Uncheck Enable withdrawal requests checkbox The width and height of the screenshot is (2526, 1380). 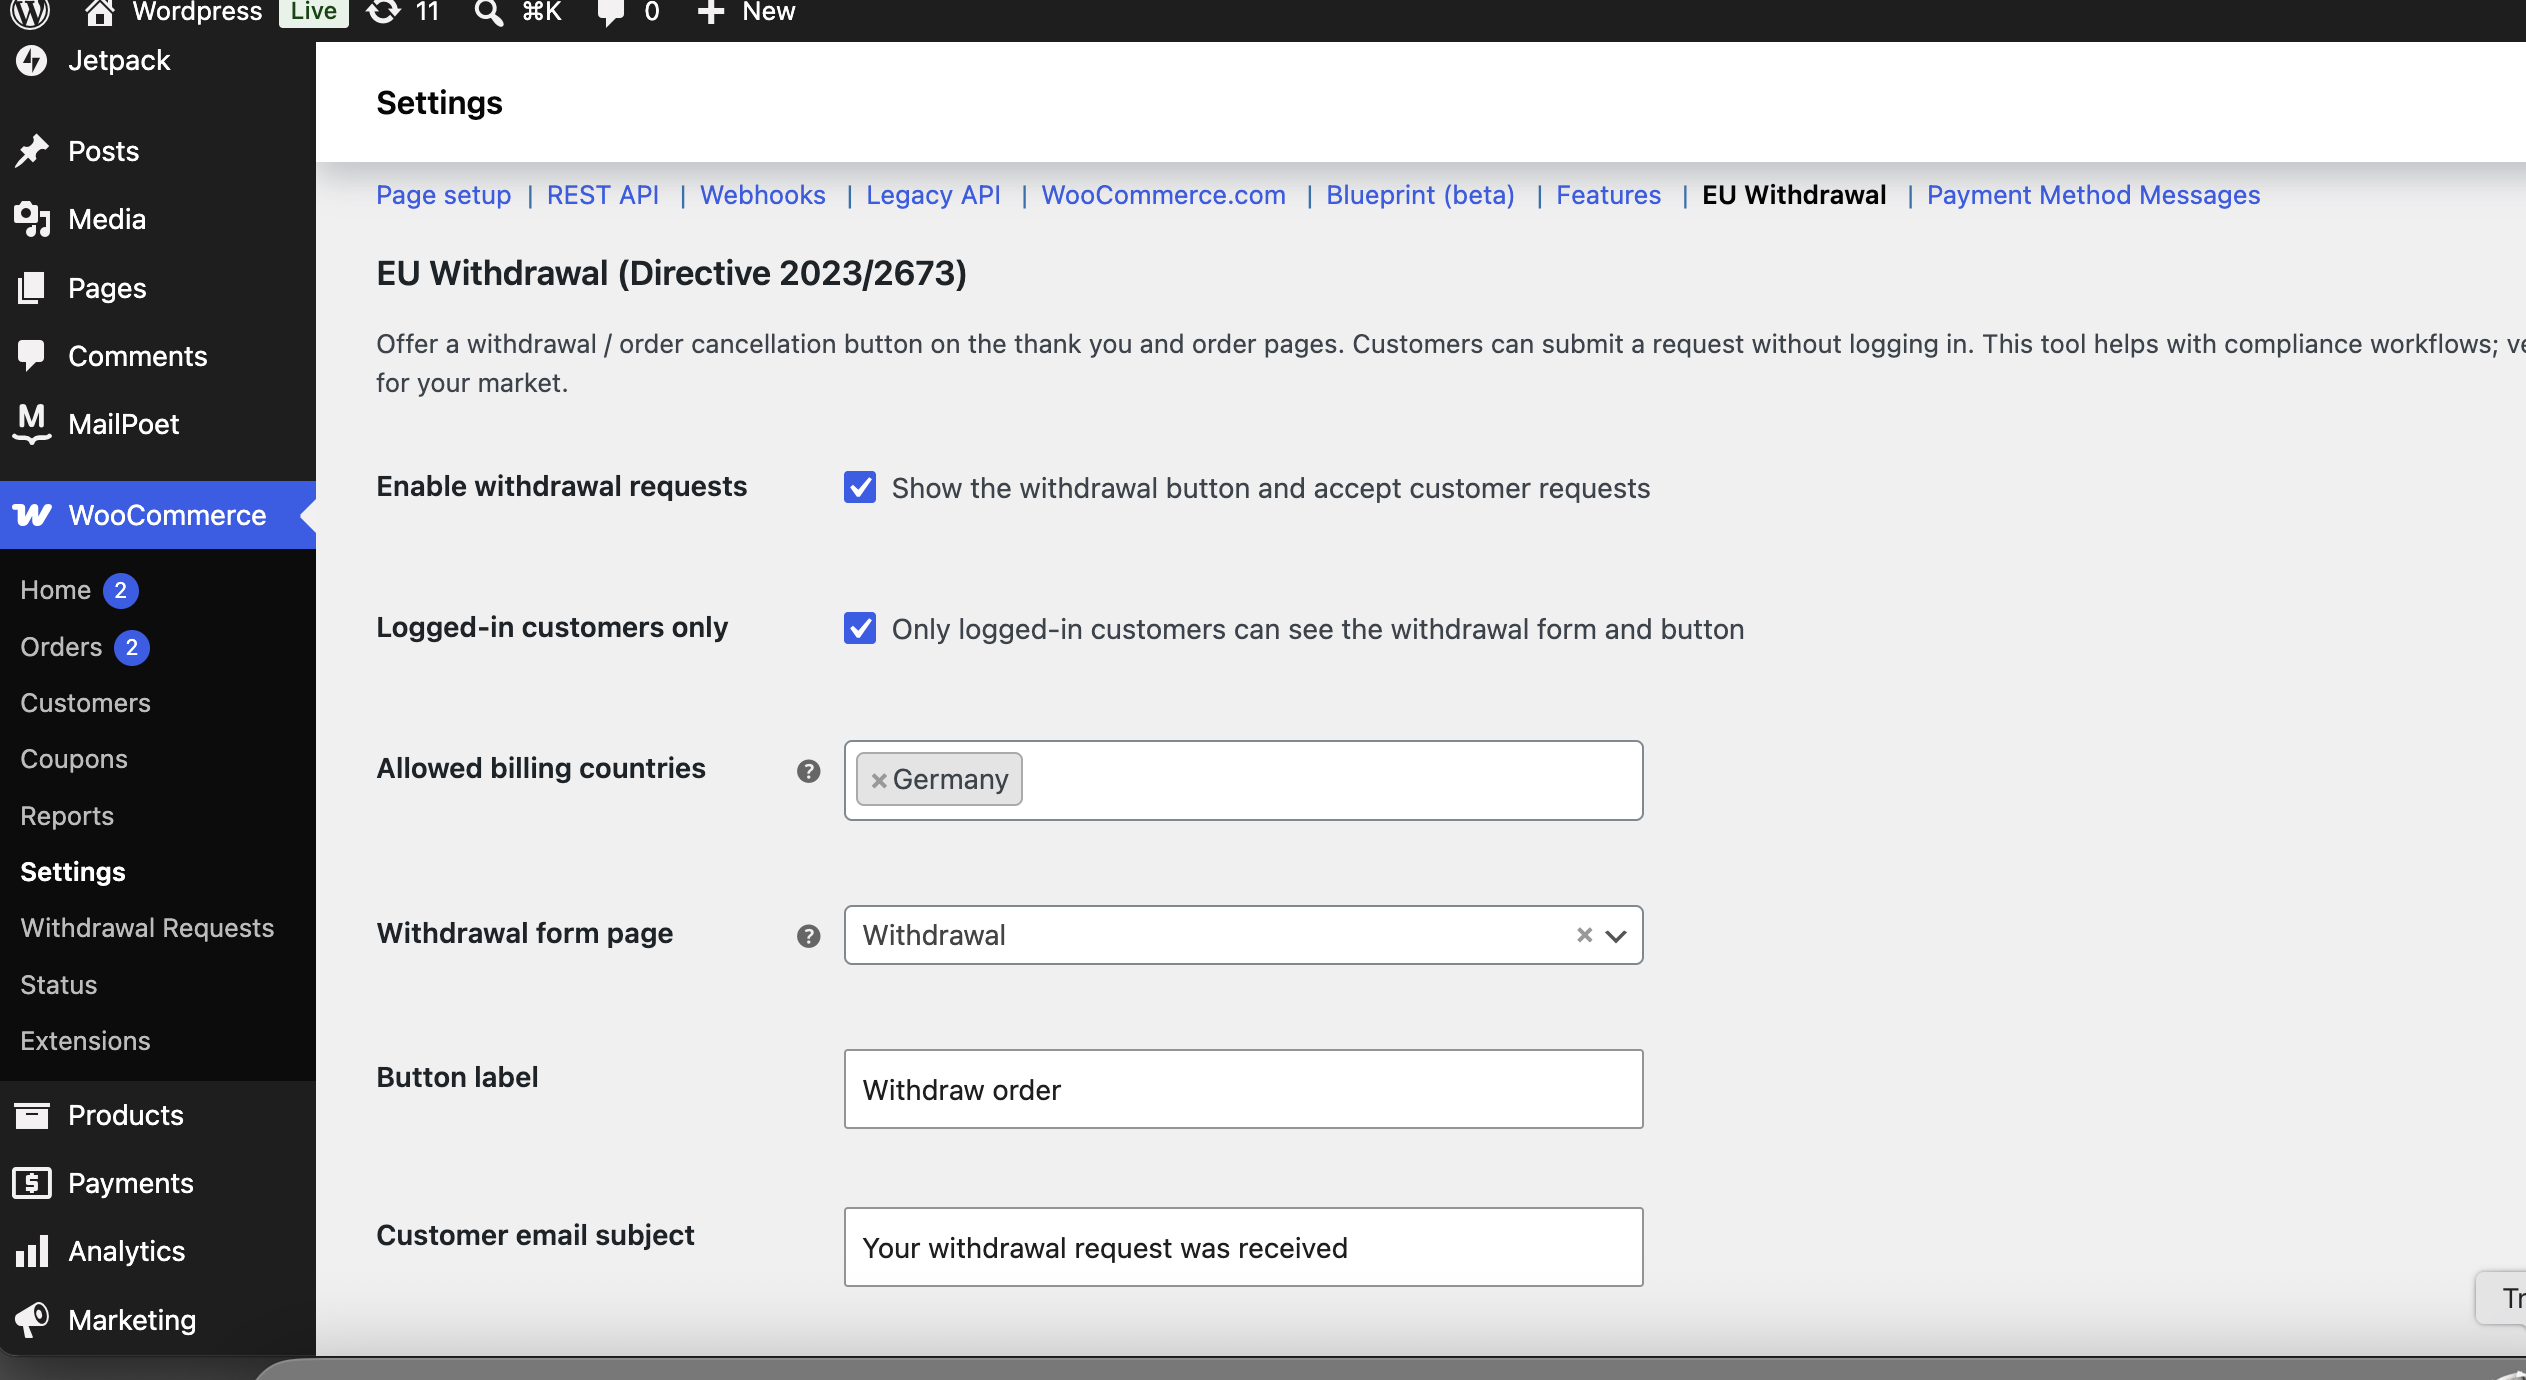coord(860,487)
